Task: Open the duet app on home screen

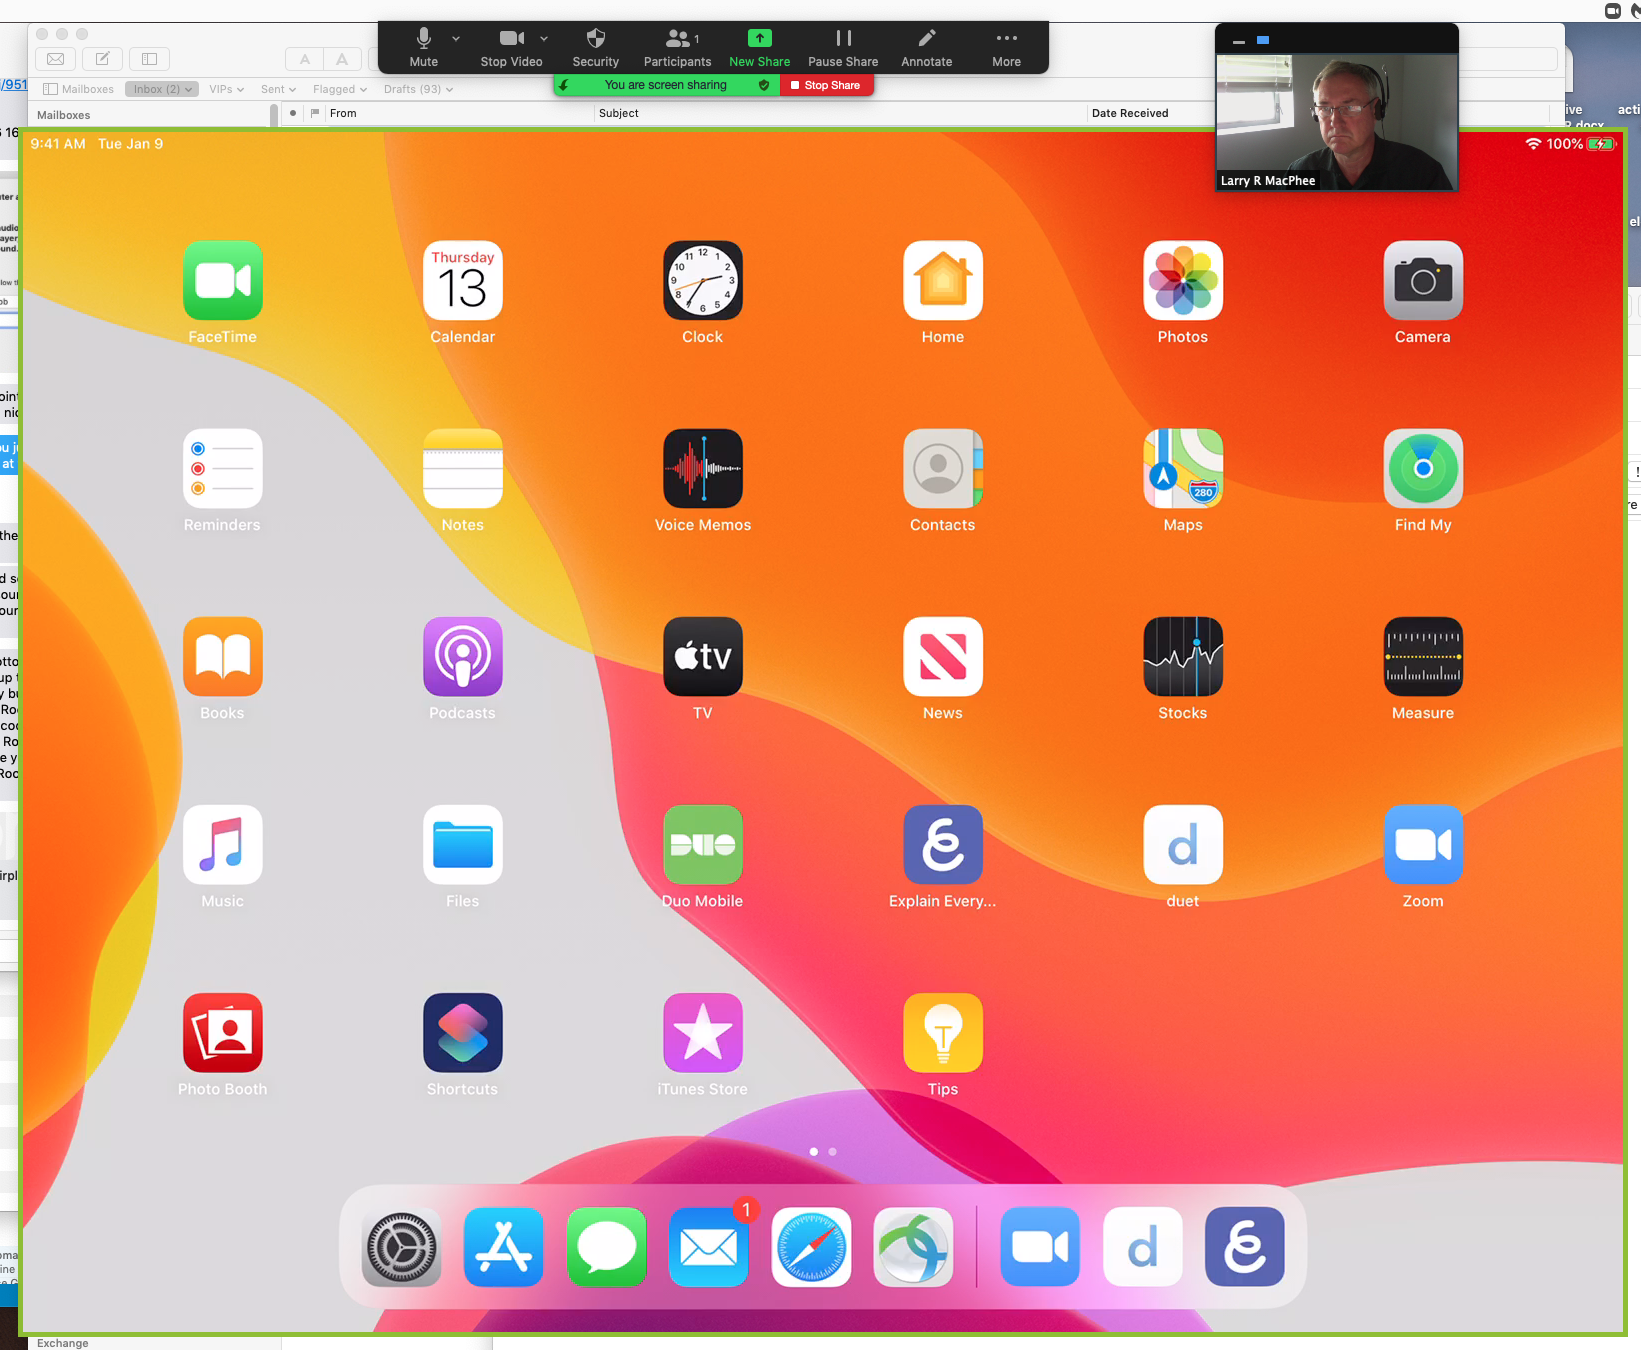Action: 1183,844
